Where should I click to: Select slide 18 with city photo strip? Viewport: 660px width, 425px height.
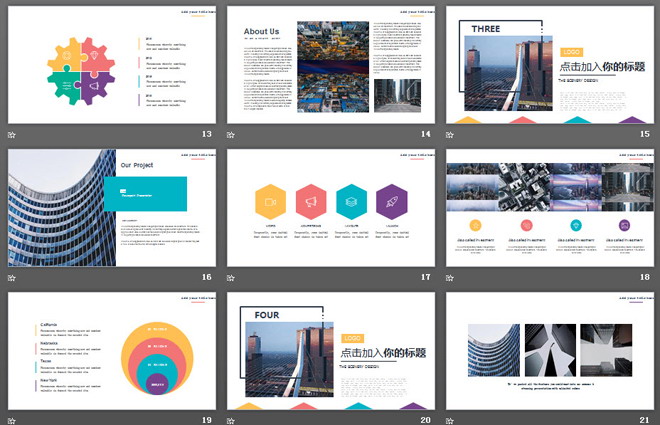click(550, 208)
